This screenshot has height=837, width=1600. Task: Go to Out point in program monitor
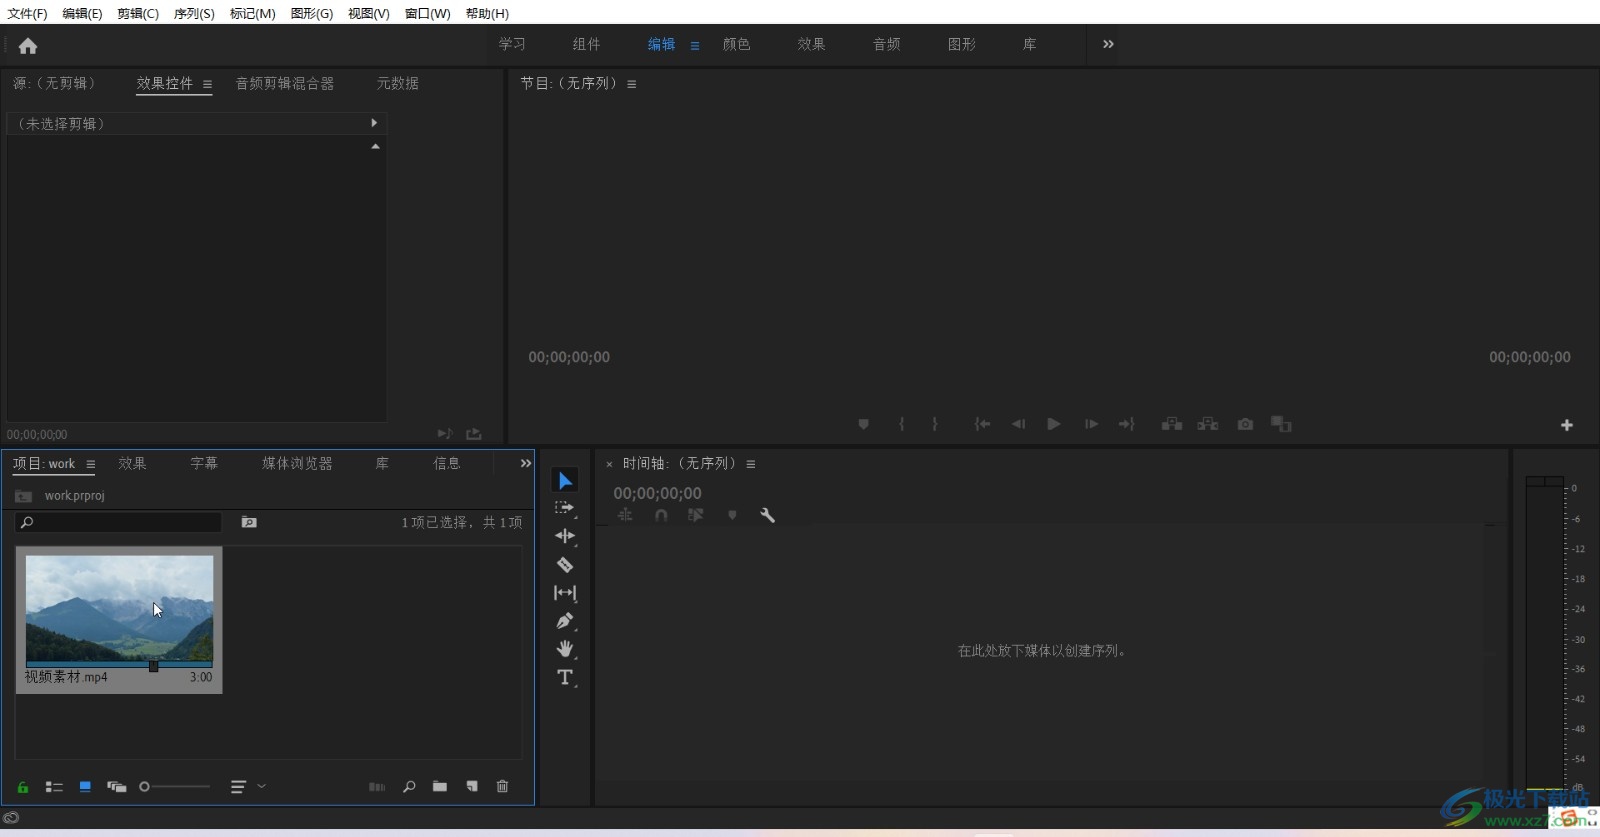point(1127,424)
